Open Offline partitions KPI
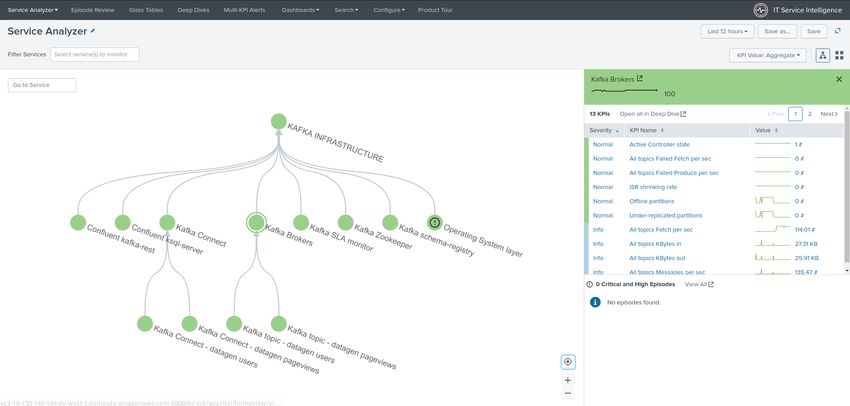Screen dimensions: 850x406 [x=652, y=201]
